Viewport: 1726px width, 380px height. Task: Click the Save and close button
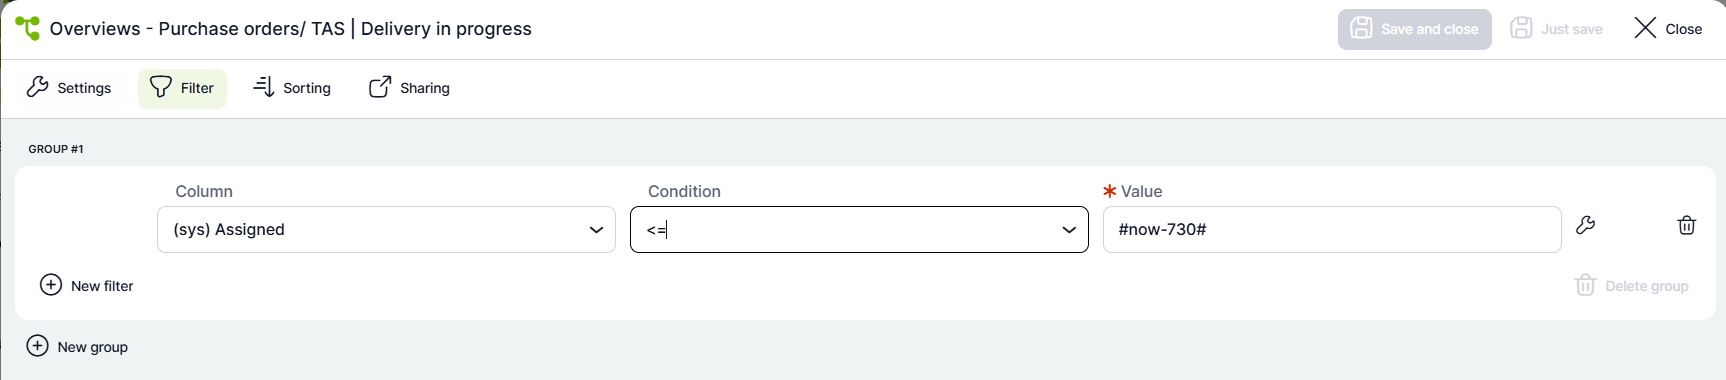tap(1415, 29)
